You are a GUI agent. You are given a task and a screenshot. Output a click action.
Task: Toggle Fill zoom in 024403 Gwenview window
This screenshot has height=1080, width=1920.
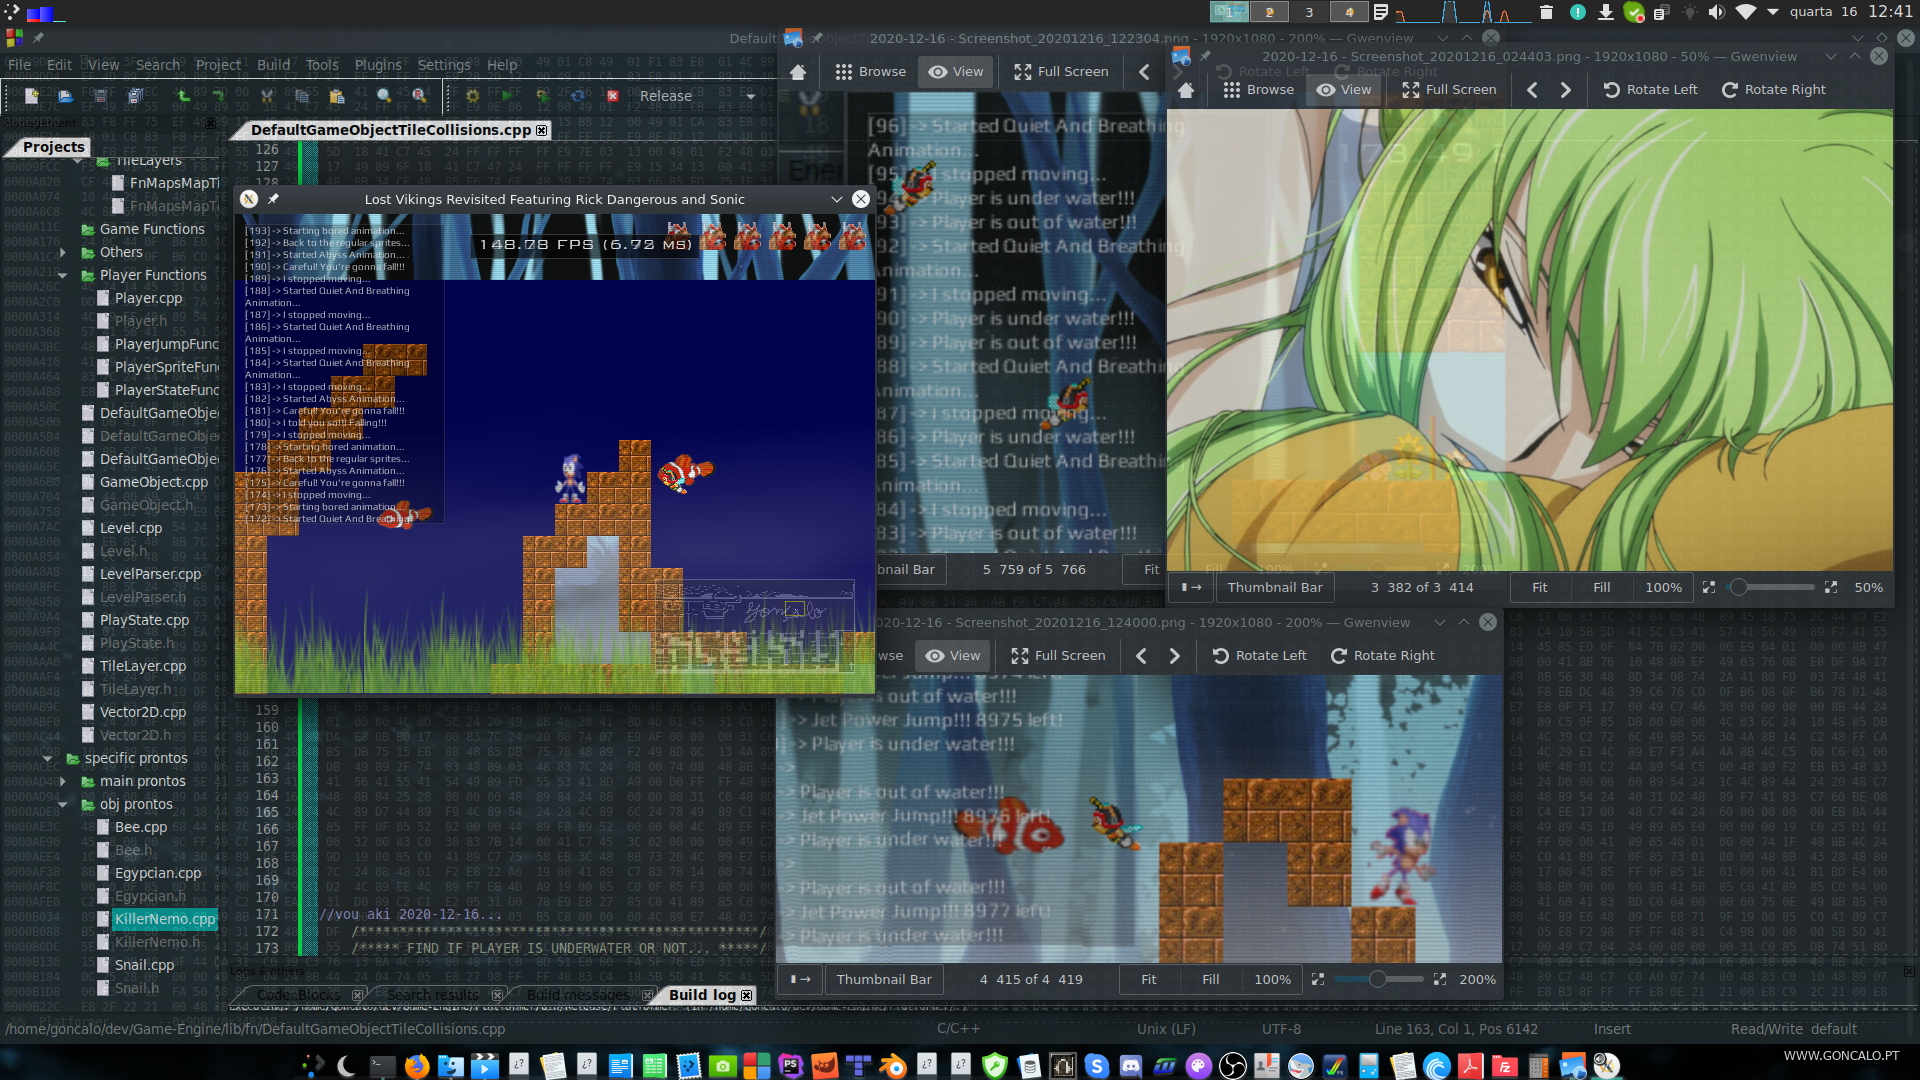pos(1602,588)
